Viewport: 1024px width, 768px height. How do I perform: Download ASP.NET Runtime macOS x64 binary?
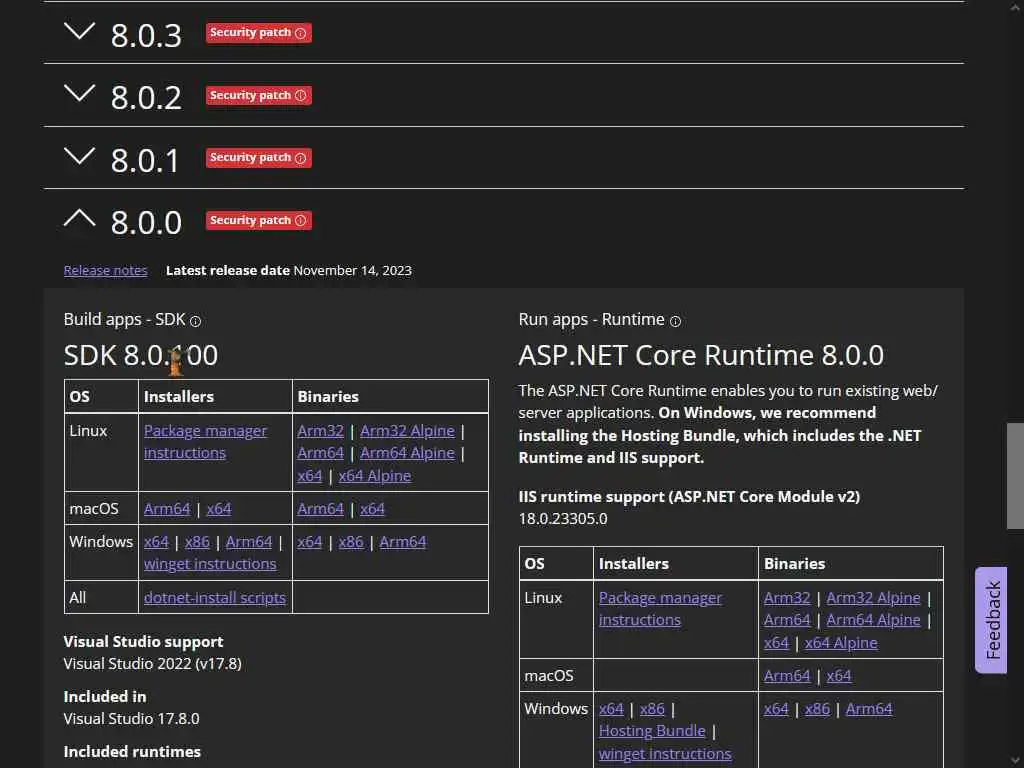coord(839,676)
